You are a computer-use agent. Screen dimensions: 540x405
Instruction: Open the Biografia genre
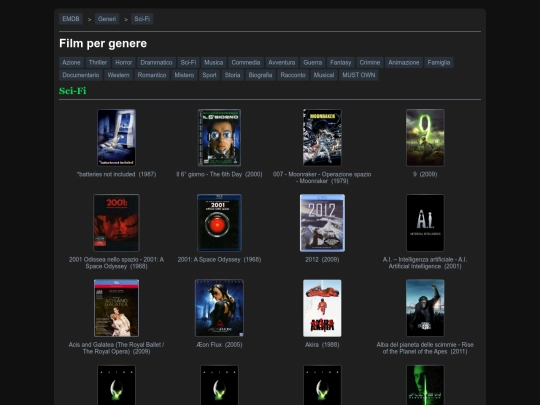[260, 75]
